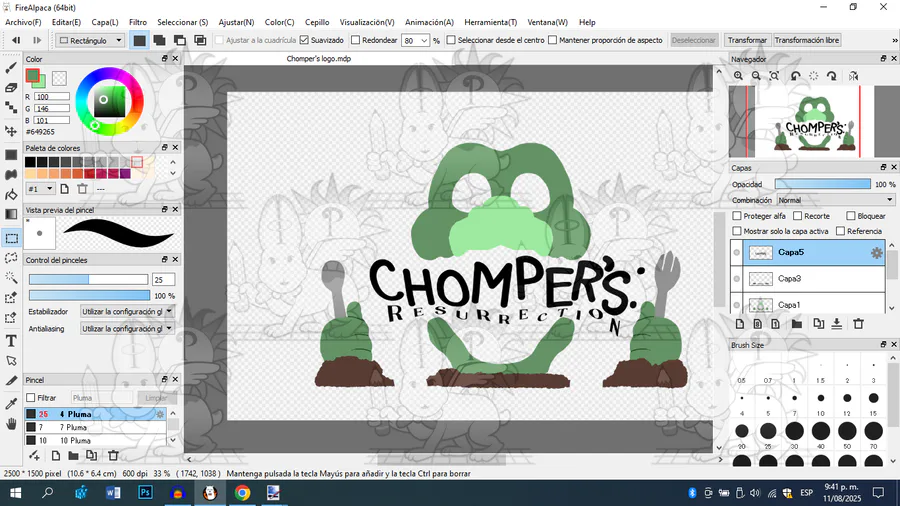Select the Gradient tool
The width and height of the screenshot is (900, 506).
click(11, 215)
